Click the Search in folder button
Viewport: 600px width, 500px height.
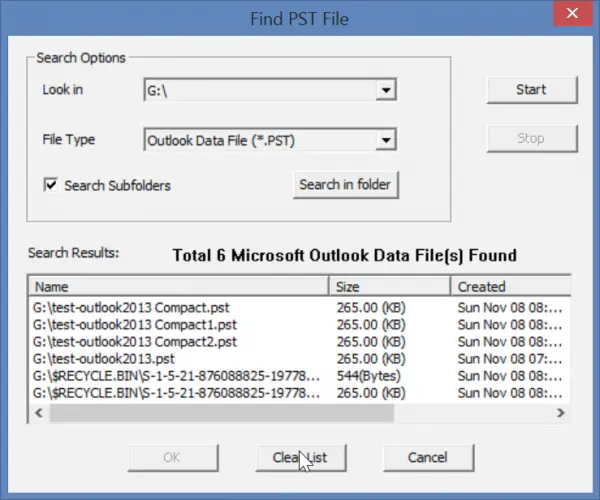pyautogui.click(x=346, y=185)
